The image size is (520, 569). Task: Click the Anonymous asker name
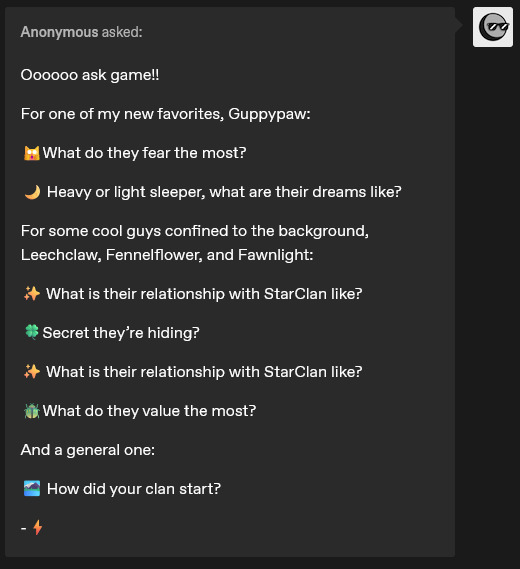pos(59,32)
